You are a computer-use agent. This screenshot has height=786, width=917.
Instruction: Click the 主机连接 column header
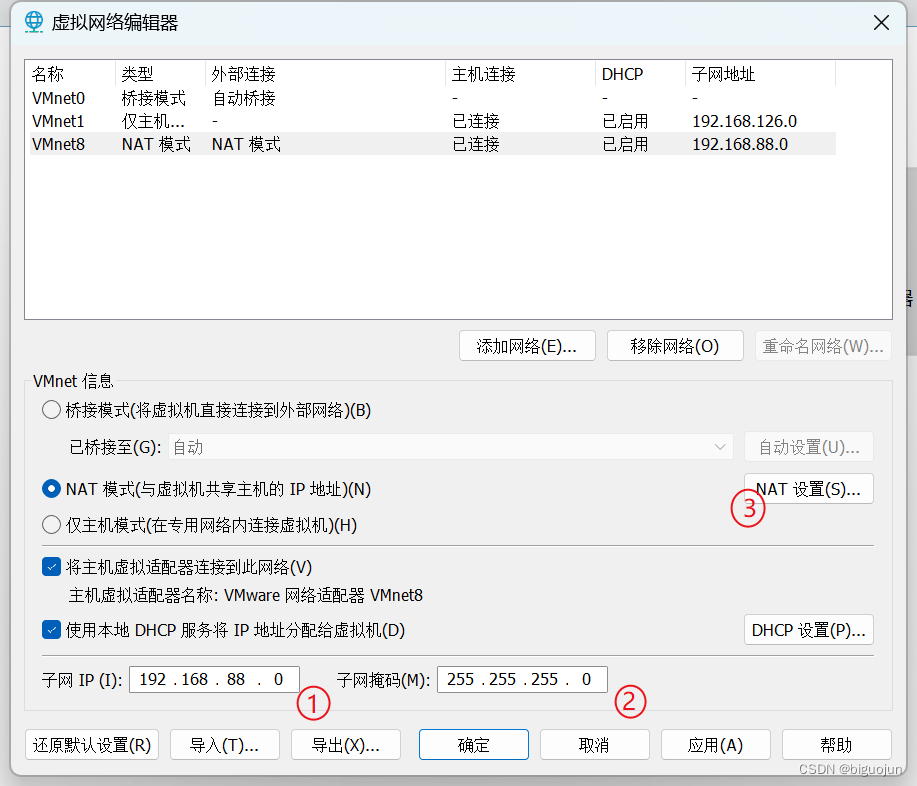tap(520, 74)
